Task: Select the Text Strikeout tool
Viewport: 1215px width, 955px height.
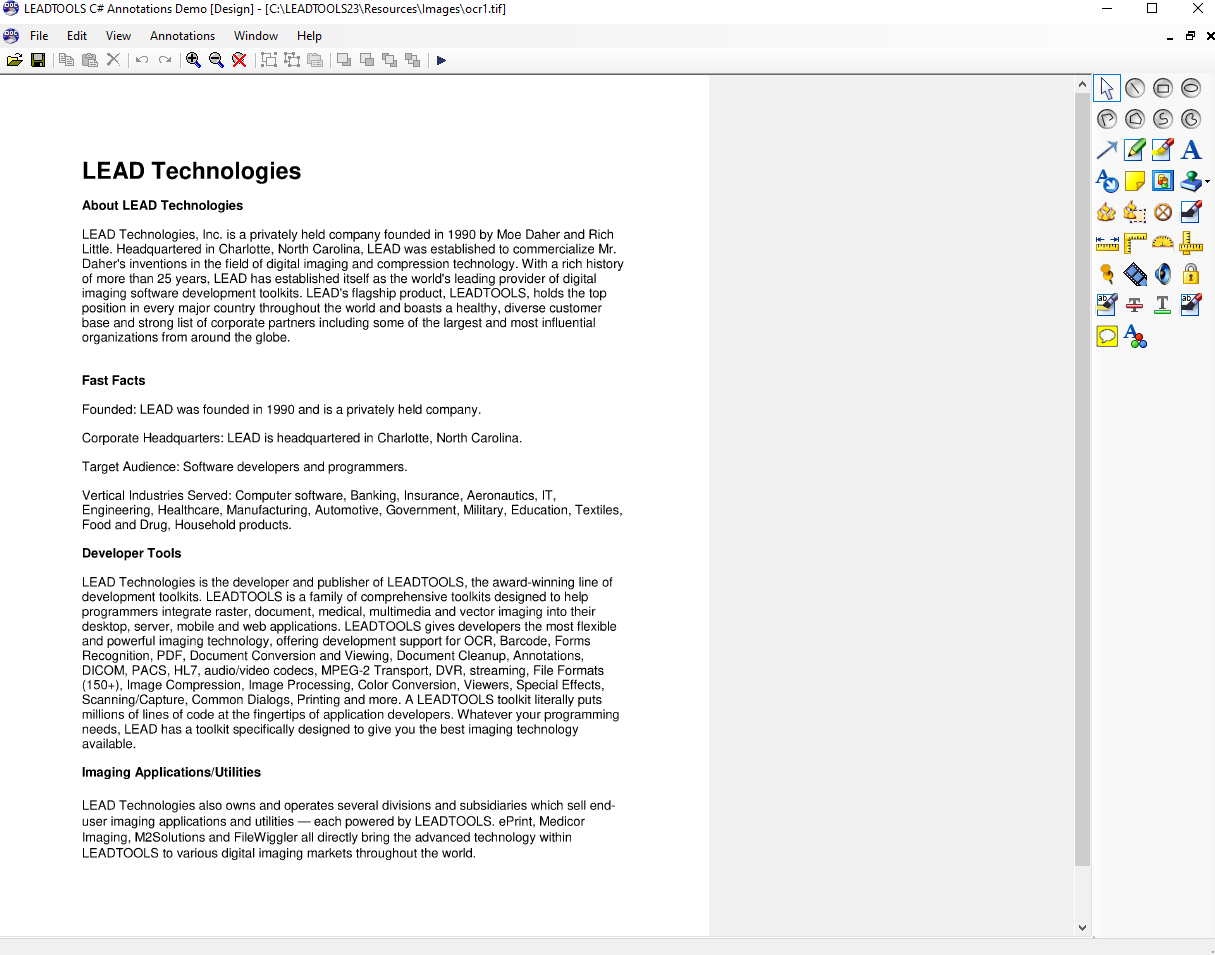Action: pos(1135,305)
